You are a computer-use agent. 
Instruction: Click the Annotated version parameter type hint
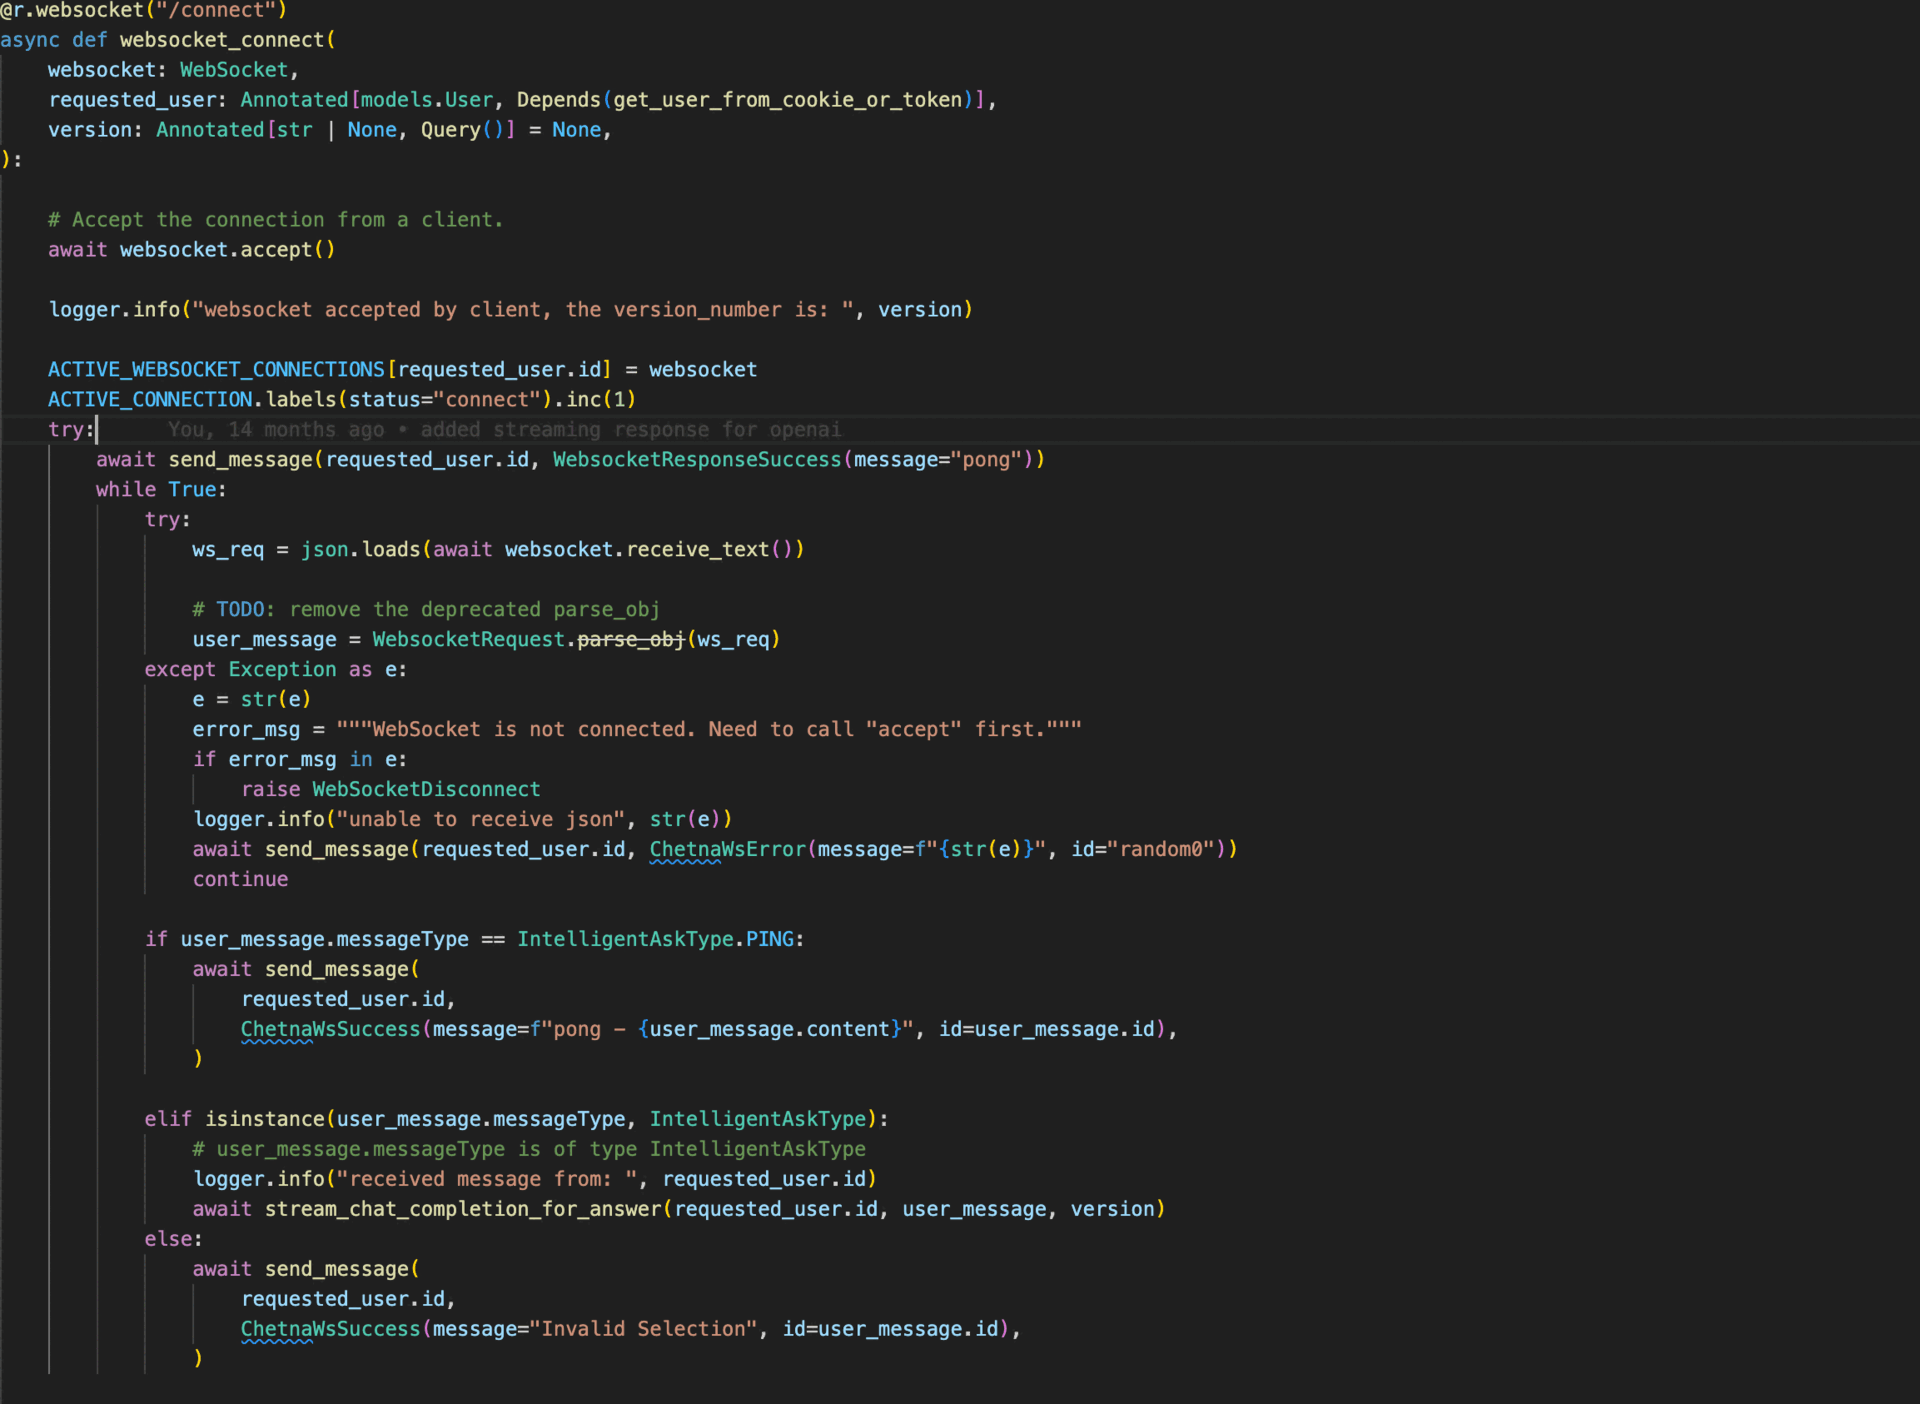[209, 129]
